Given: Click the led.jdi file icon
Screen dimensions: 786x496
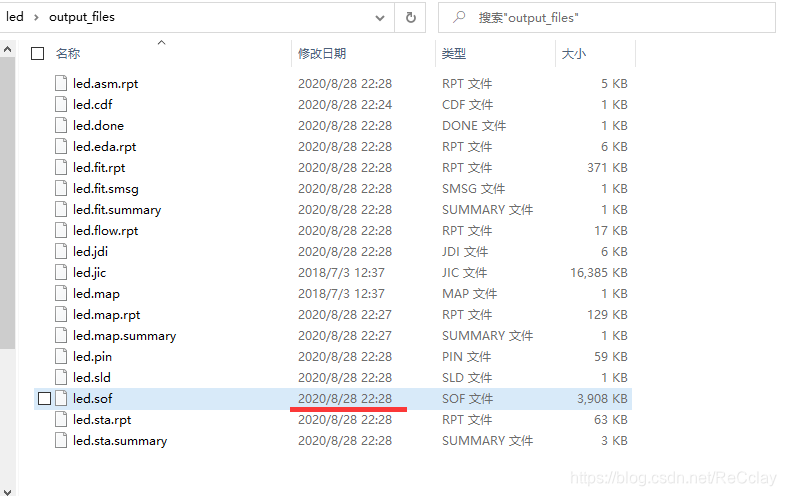Looking at the screenshot, I should point(61,251).
